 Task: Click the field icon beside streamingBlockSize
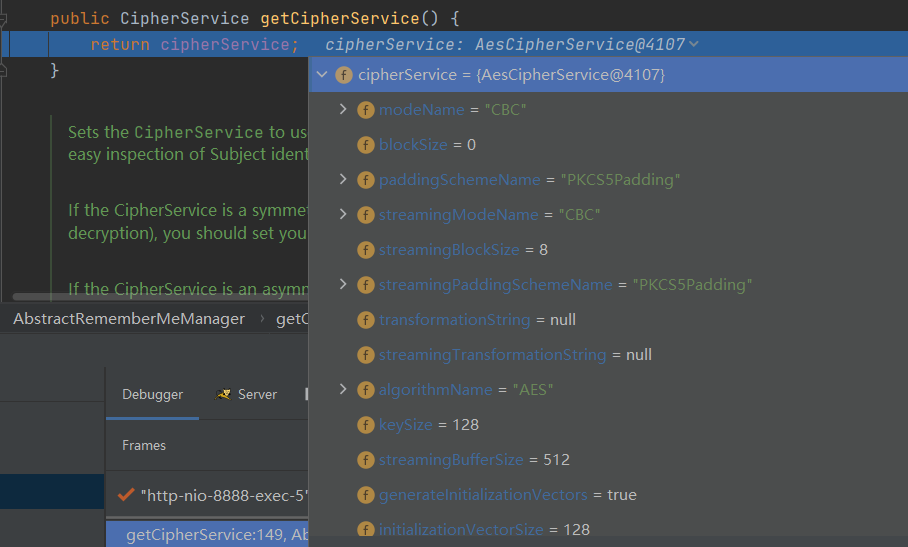pyautogui.click(x=367, y=250)
